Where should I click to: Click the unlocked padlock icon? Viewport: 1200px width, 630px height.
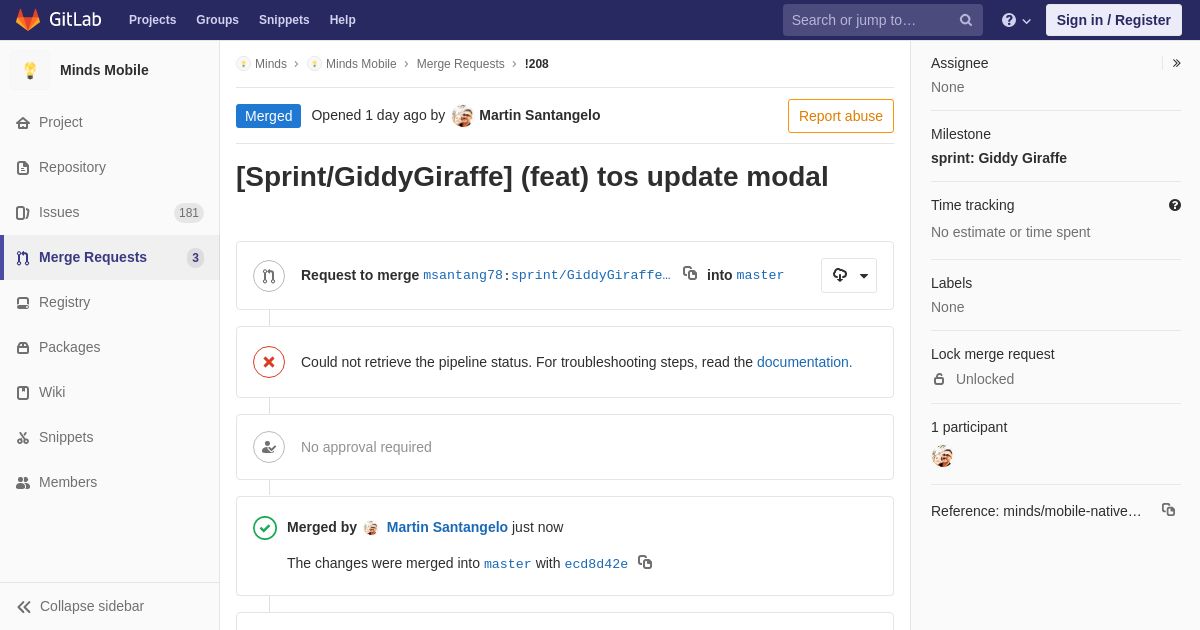point(939,379)
